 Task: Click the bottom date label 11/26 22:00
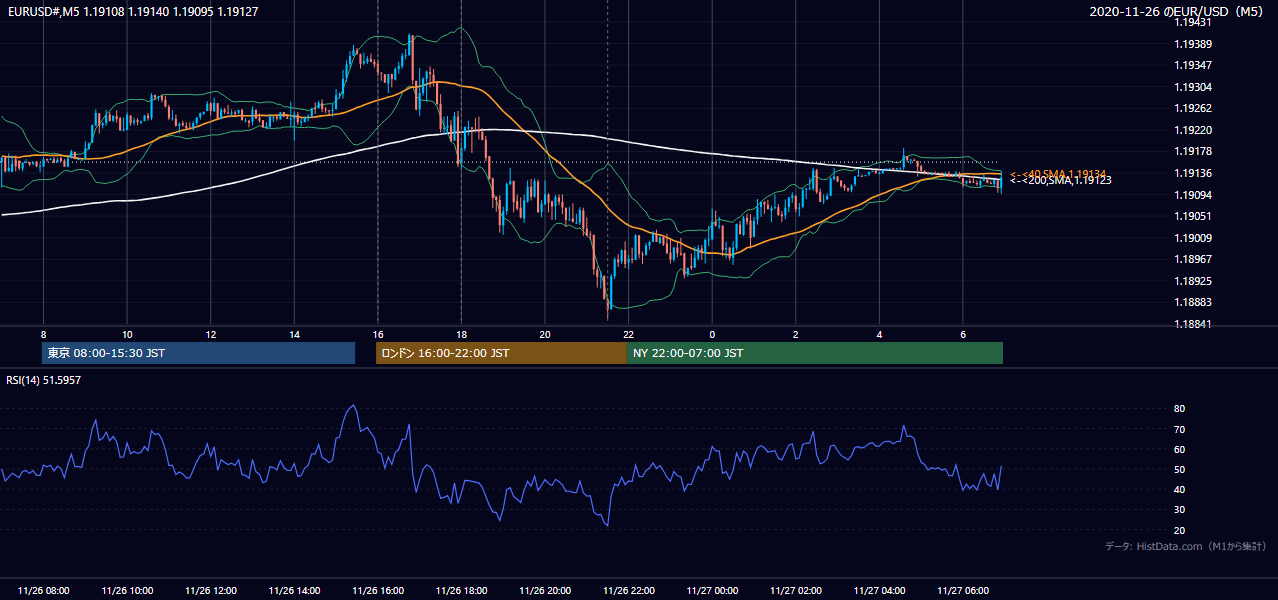628,591
